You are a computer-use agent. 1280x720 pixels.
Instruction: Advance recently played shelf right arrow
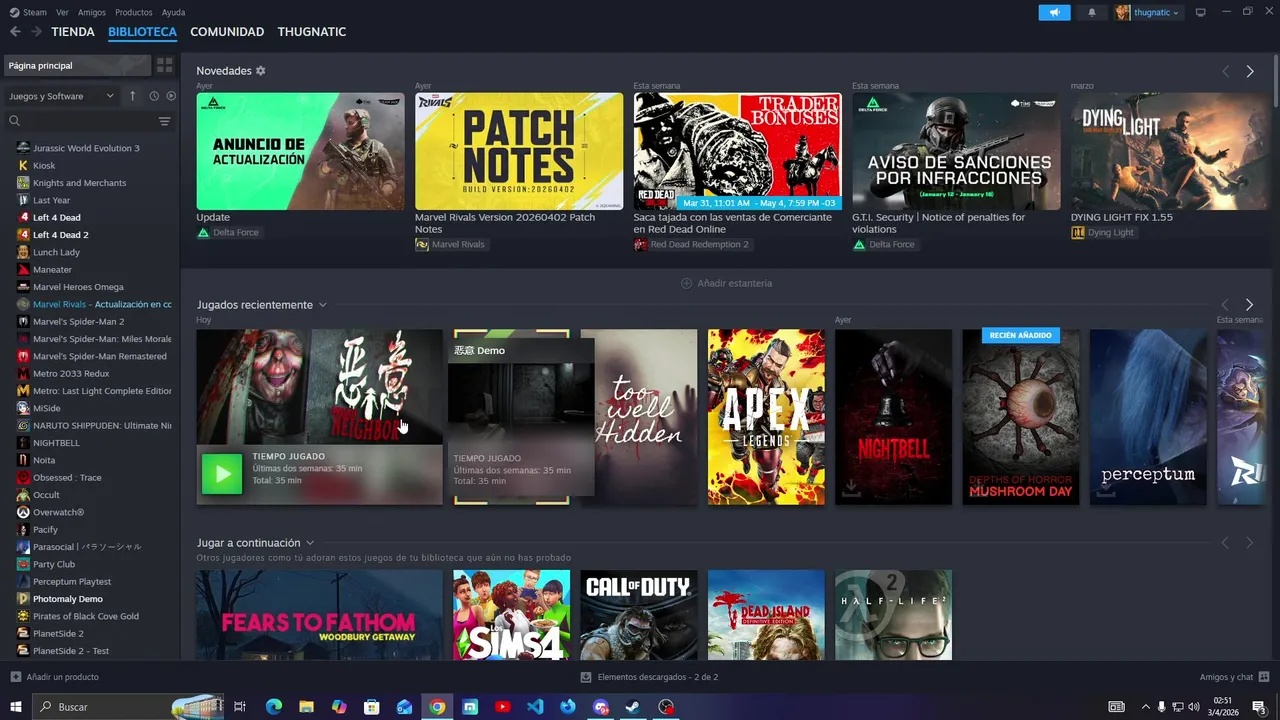pos(1249,304)
